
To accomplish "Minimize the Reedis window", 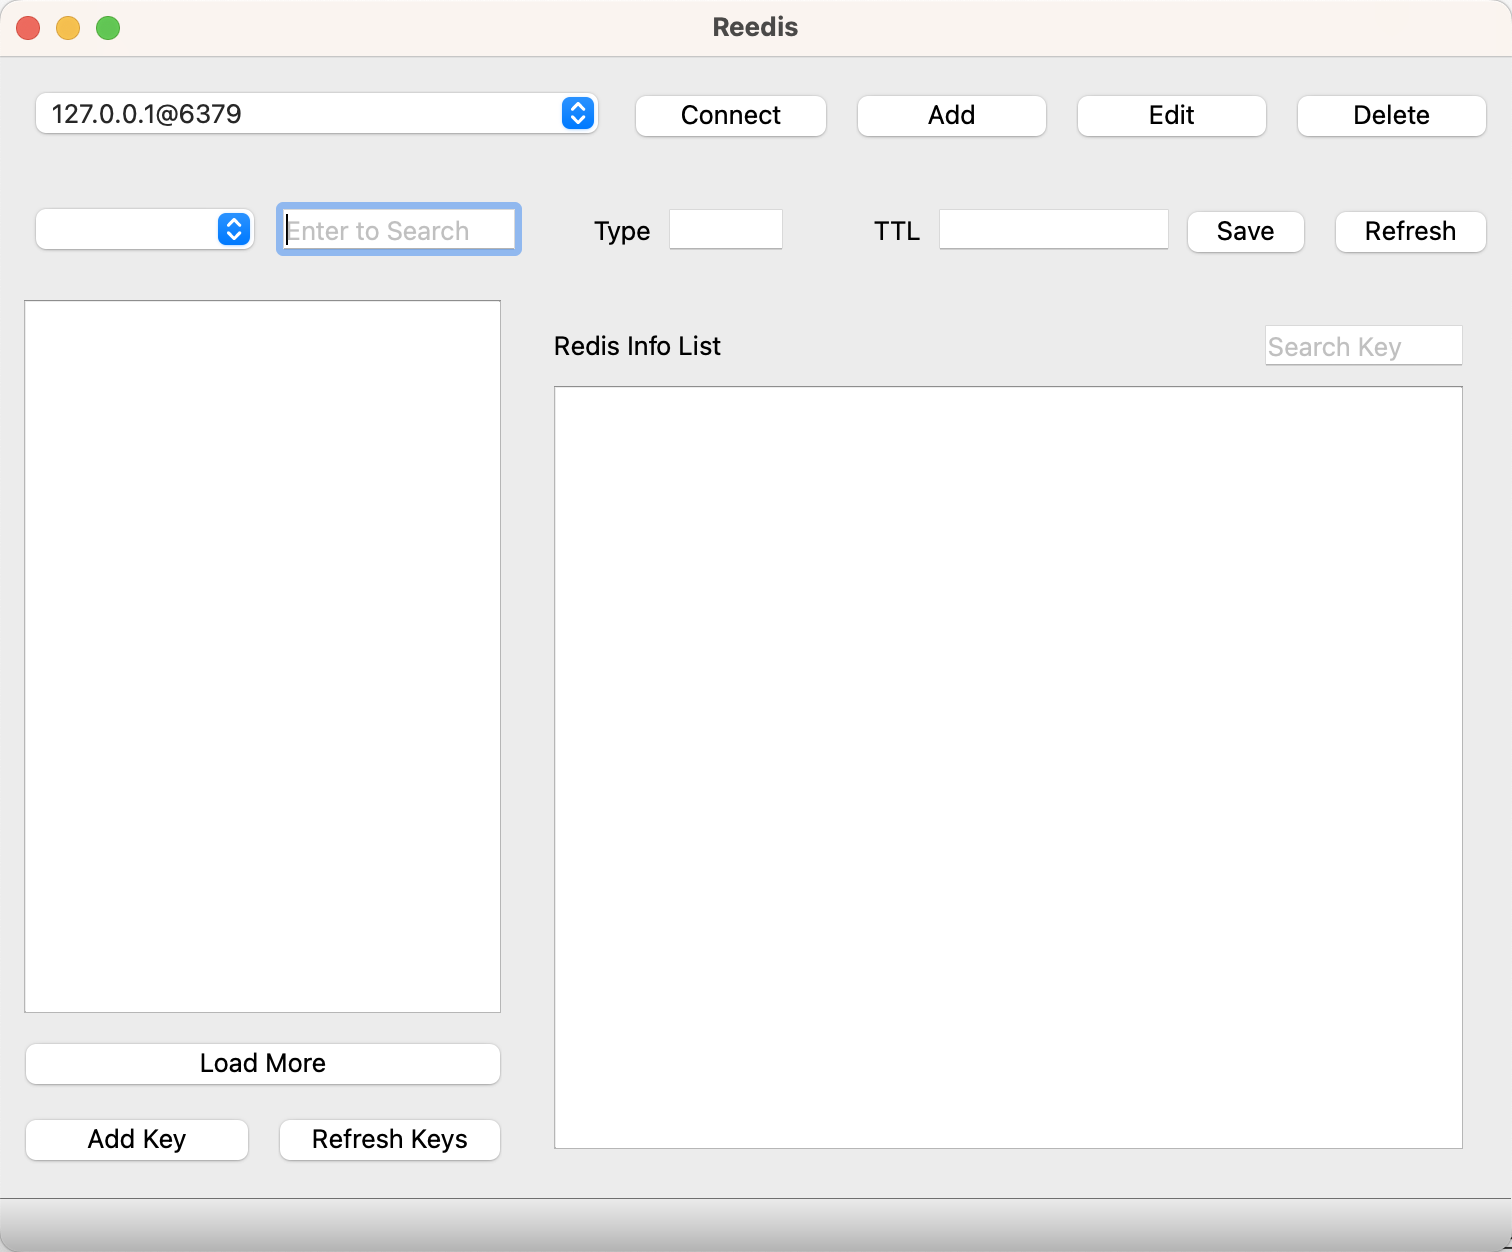I will tap(68, 28).
